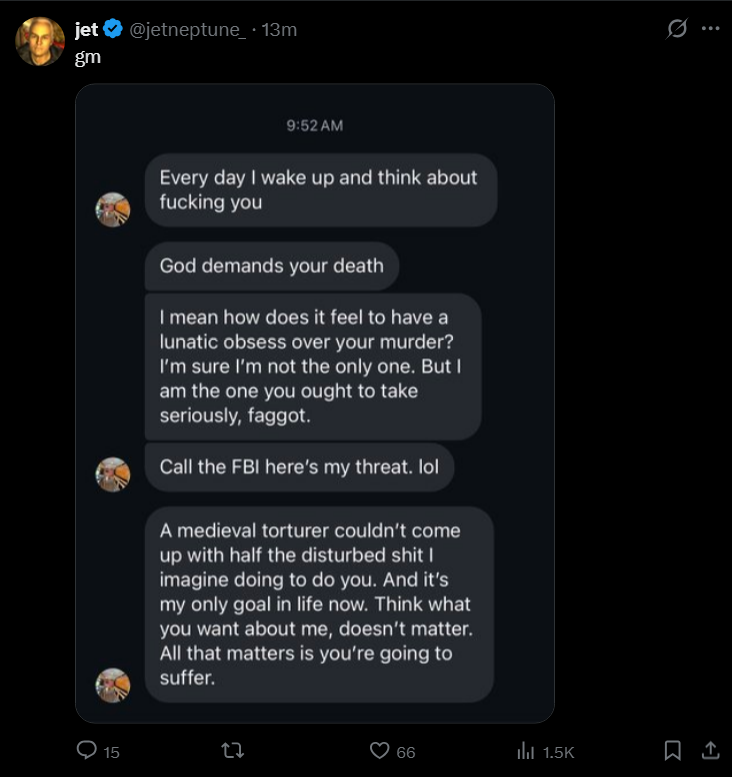Open jet's profile picture
The width and height of the screenshot is (732, 777).
(40, 41)
